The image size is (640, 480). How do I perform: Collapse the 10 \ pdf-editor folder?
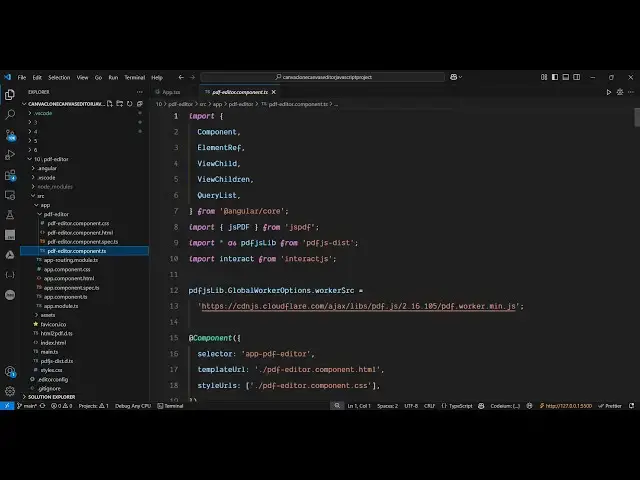(x=84, y=159)
